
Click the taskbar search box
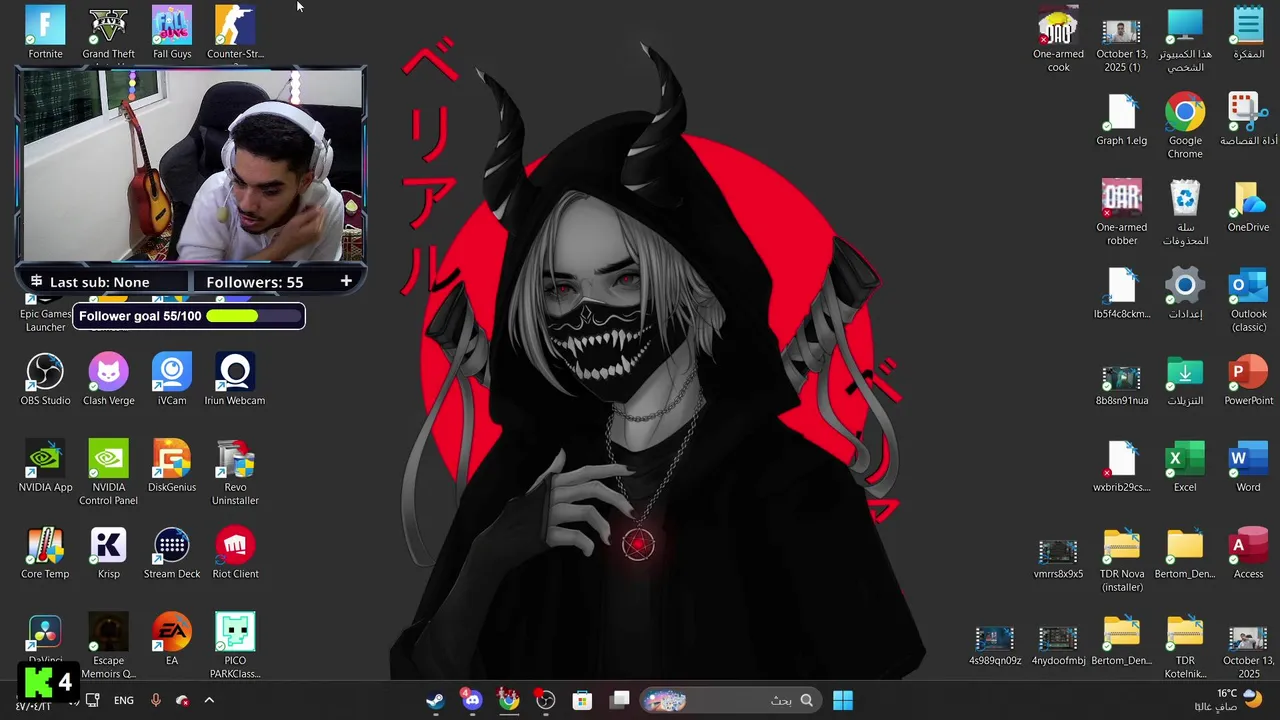[731, 700]
